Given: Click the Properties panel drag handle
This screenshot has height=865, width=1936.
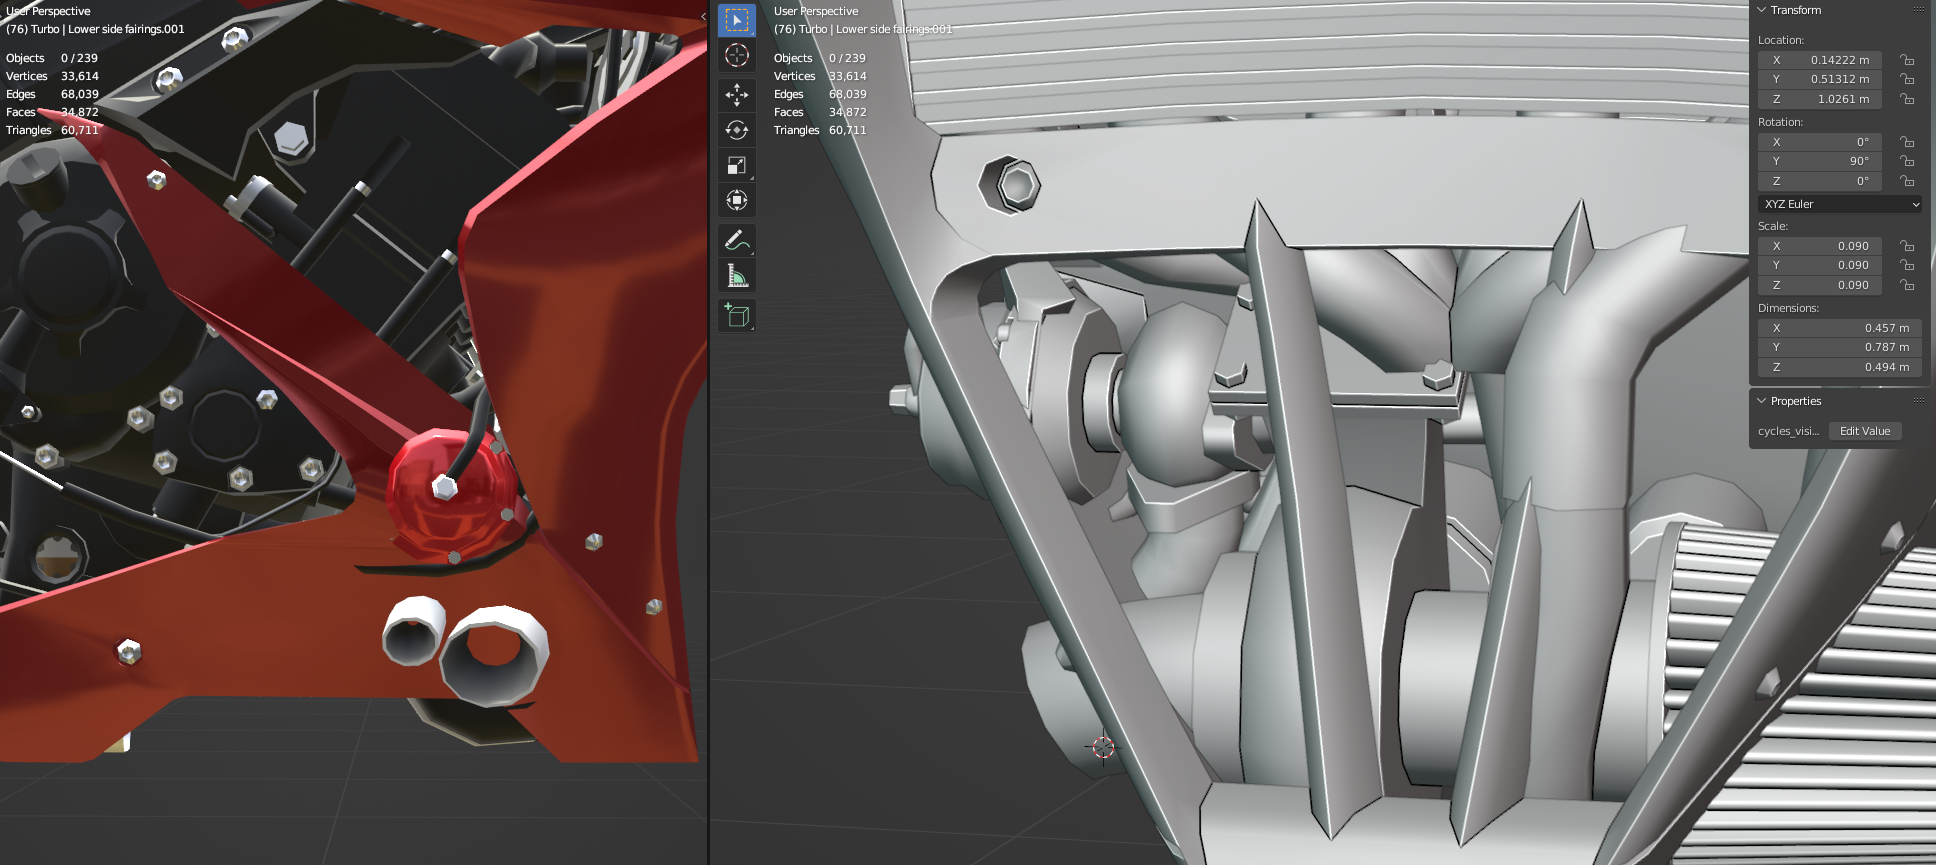Looking at the screenshot, I should pos(1919,401).
